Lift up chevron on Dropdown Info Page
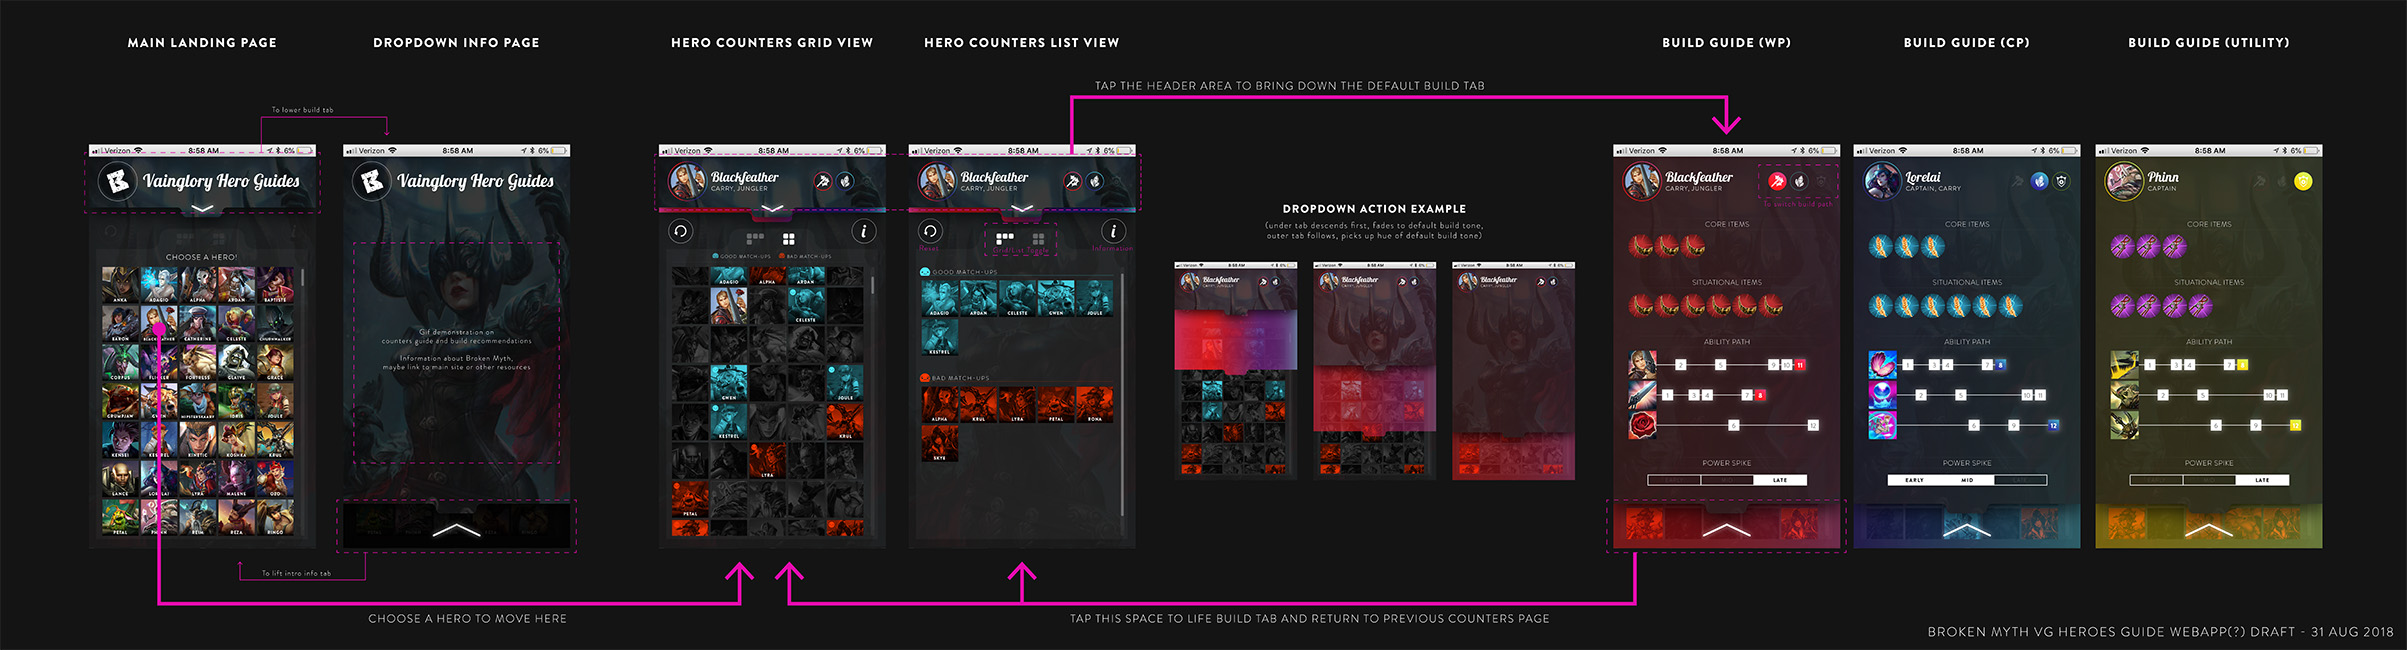Screen dimensions: 2407x650 click(456, 529)
